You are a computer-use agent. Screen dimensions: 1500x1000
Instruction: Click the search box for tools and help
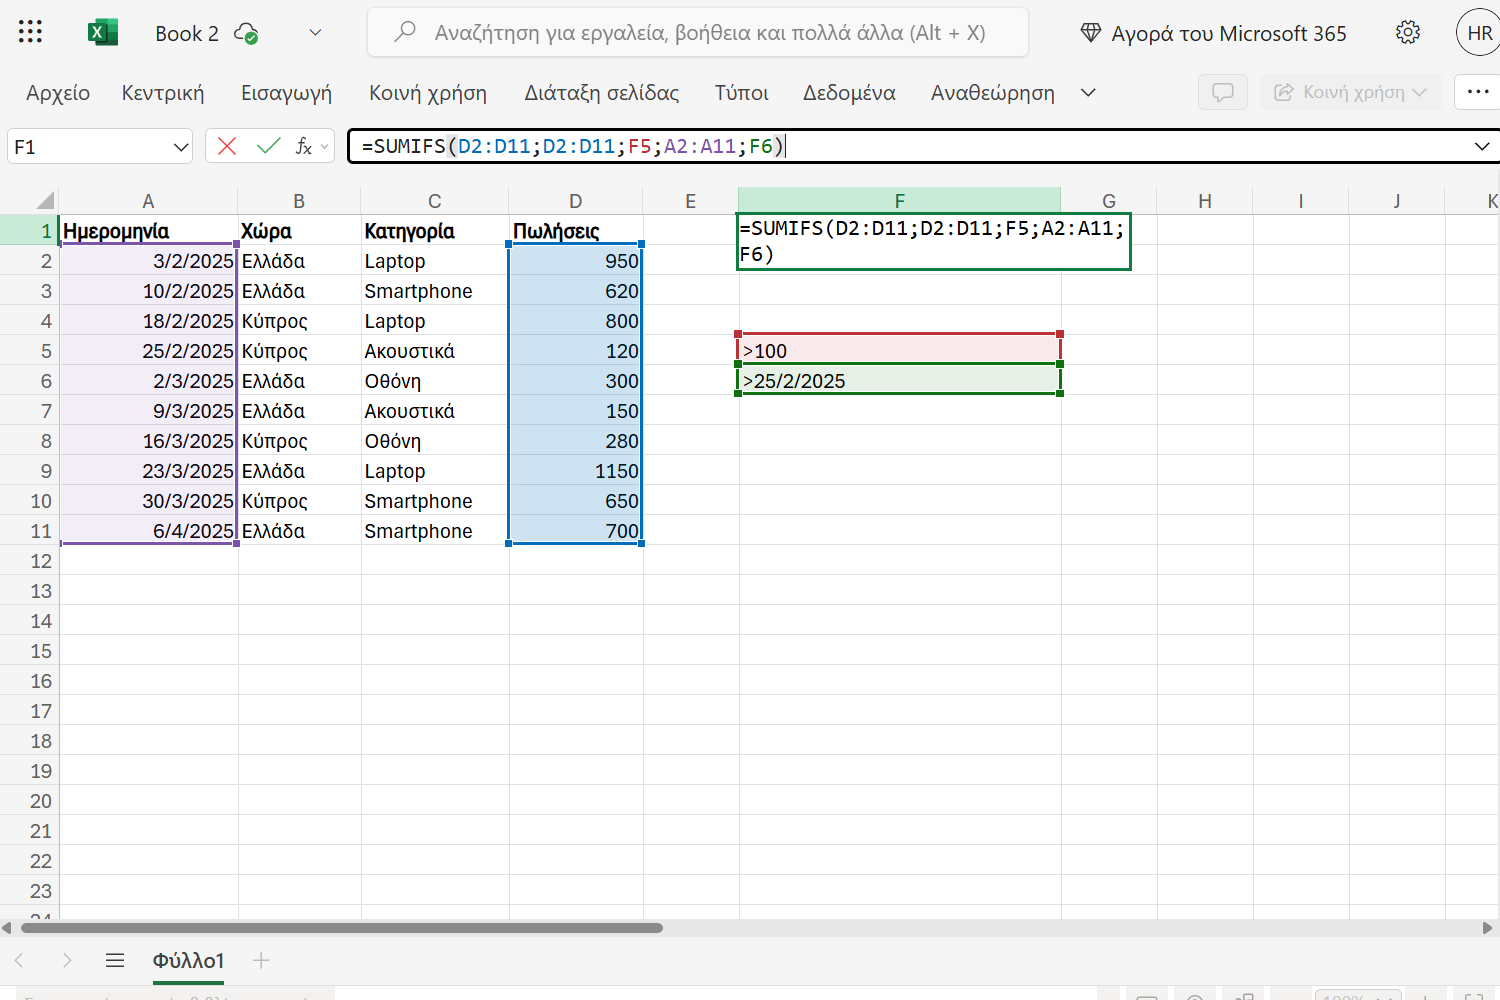pyautogui.click(x=698, y=32)
